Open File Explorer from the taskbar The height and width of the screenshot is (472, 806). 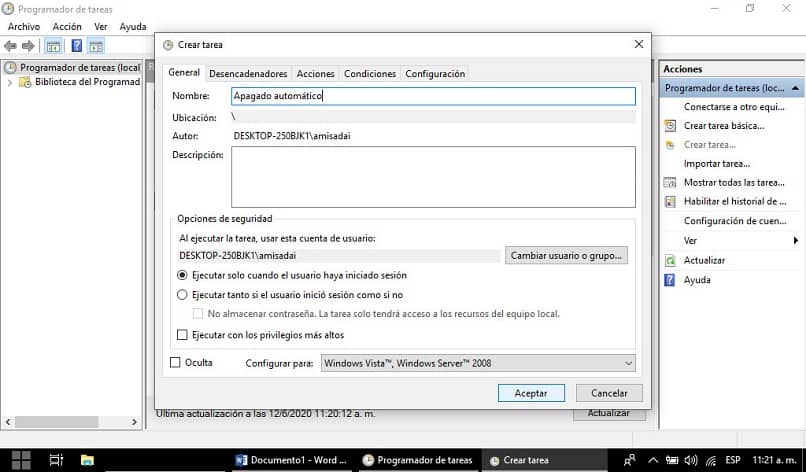tap(87, 460)
